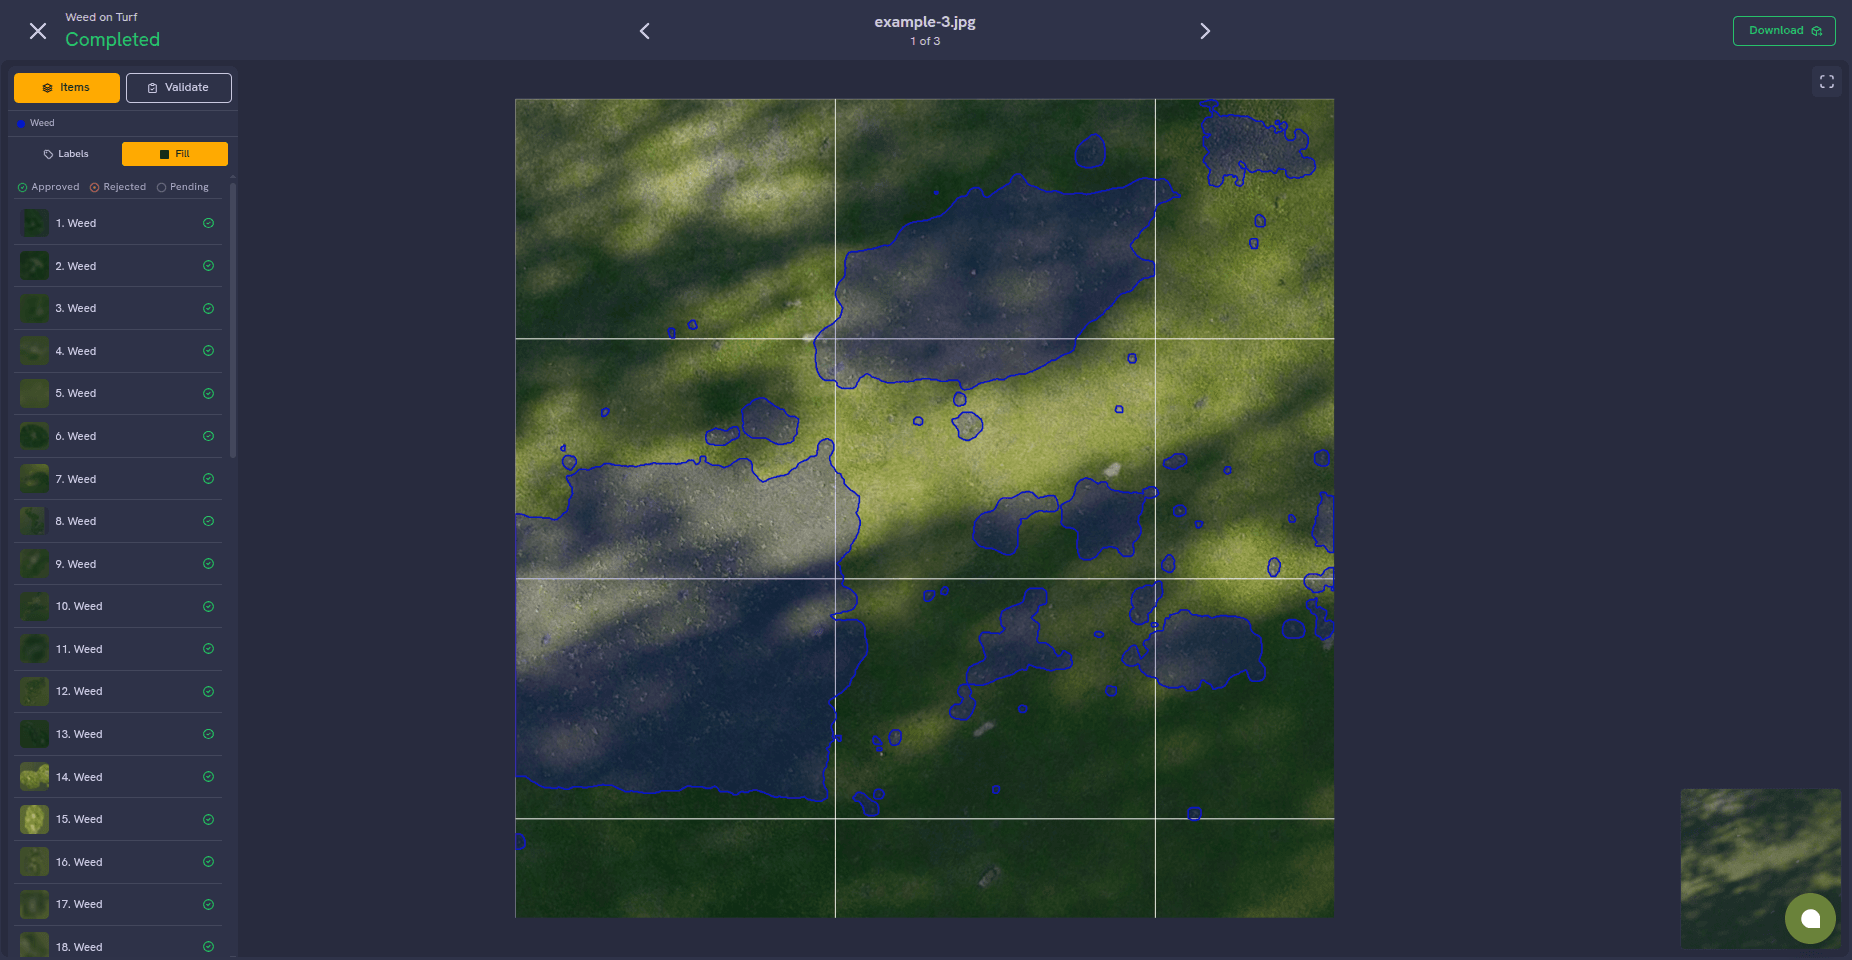This screenshot has height=960, width=1852.
Task: Select item 12. Weed
Action: (x=118, y=691)
